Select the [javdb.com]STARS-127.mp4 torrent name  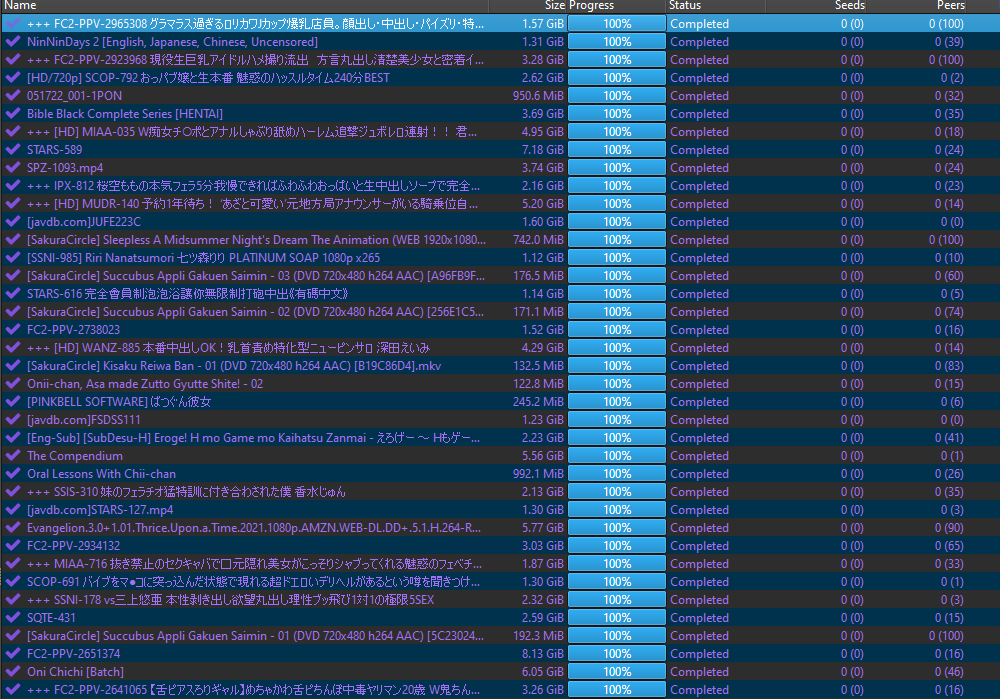[x=99, y=510]
